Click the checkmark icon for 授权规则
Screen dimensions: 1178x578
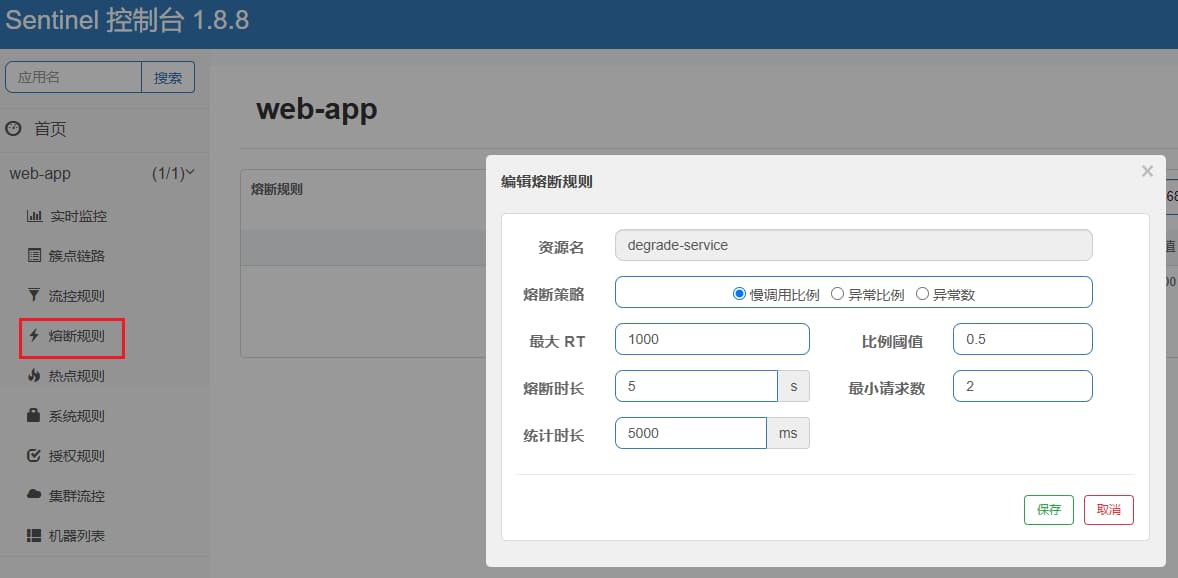pos(34,455)
